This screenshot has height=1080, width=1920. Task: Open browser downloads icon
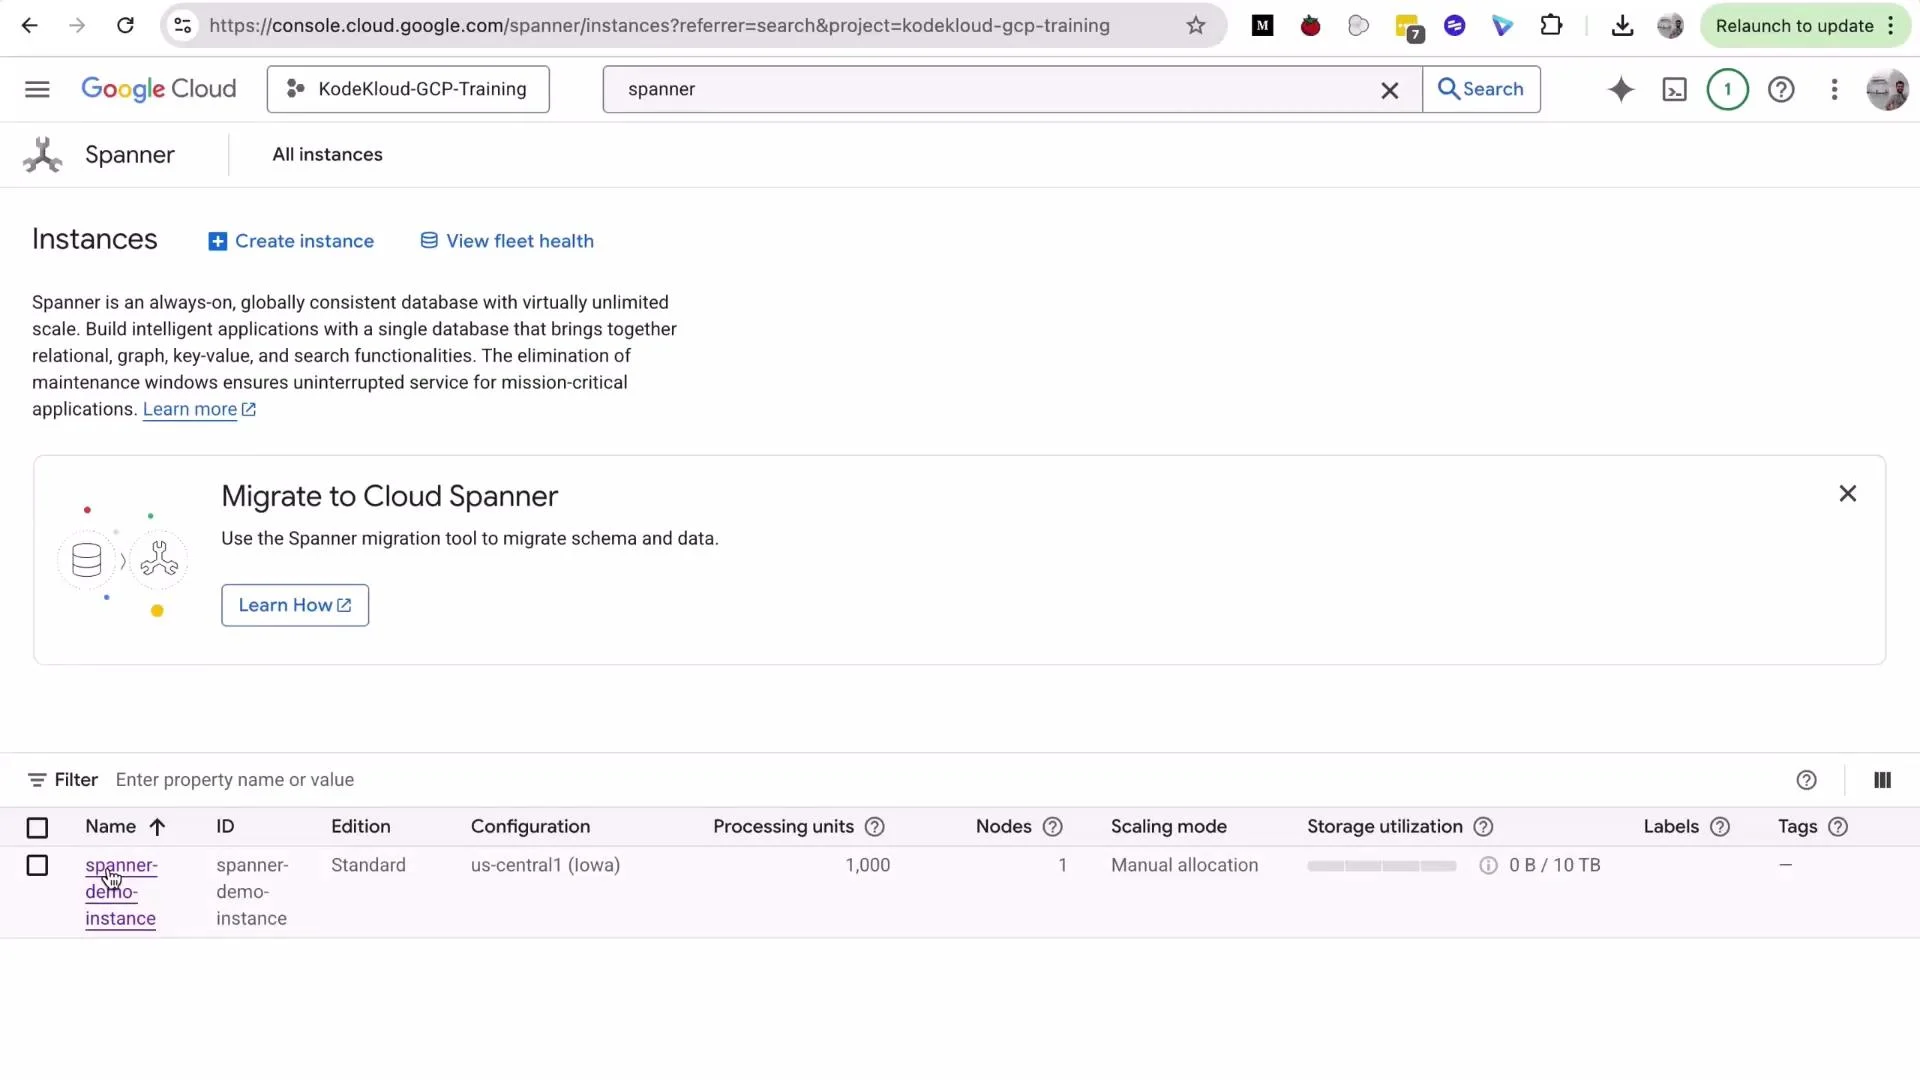click(x=1622, y=26)
